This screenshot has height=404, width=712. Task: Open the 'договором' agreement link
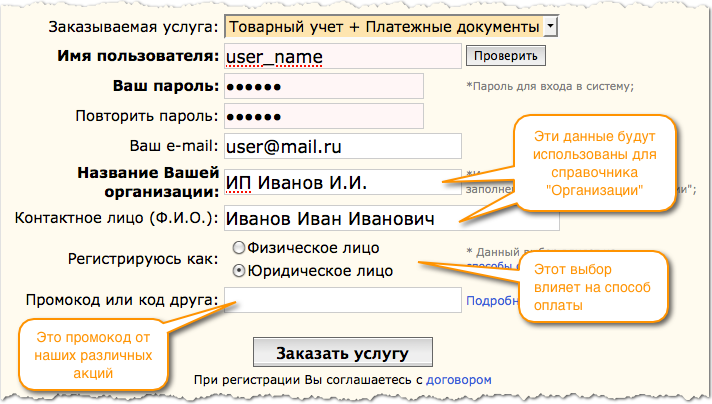pos(459,380)
